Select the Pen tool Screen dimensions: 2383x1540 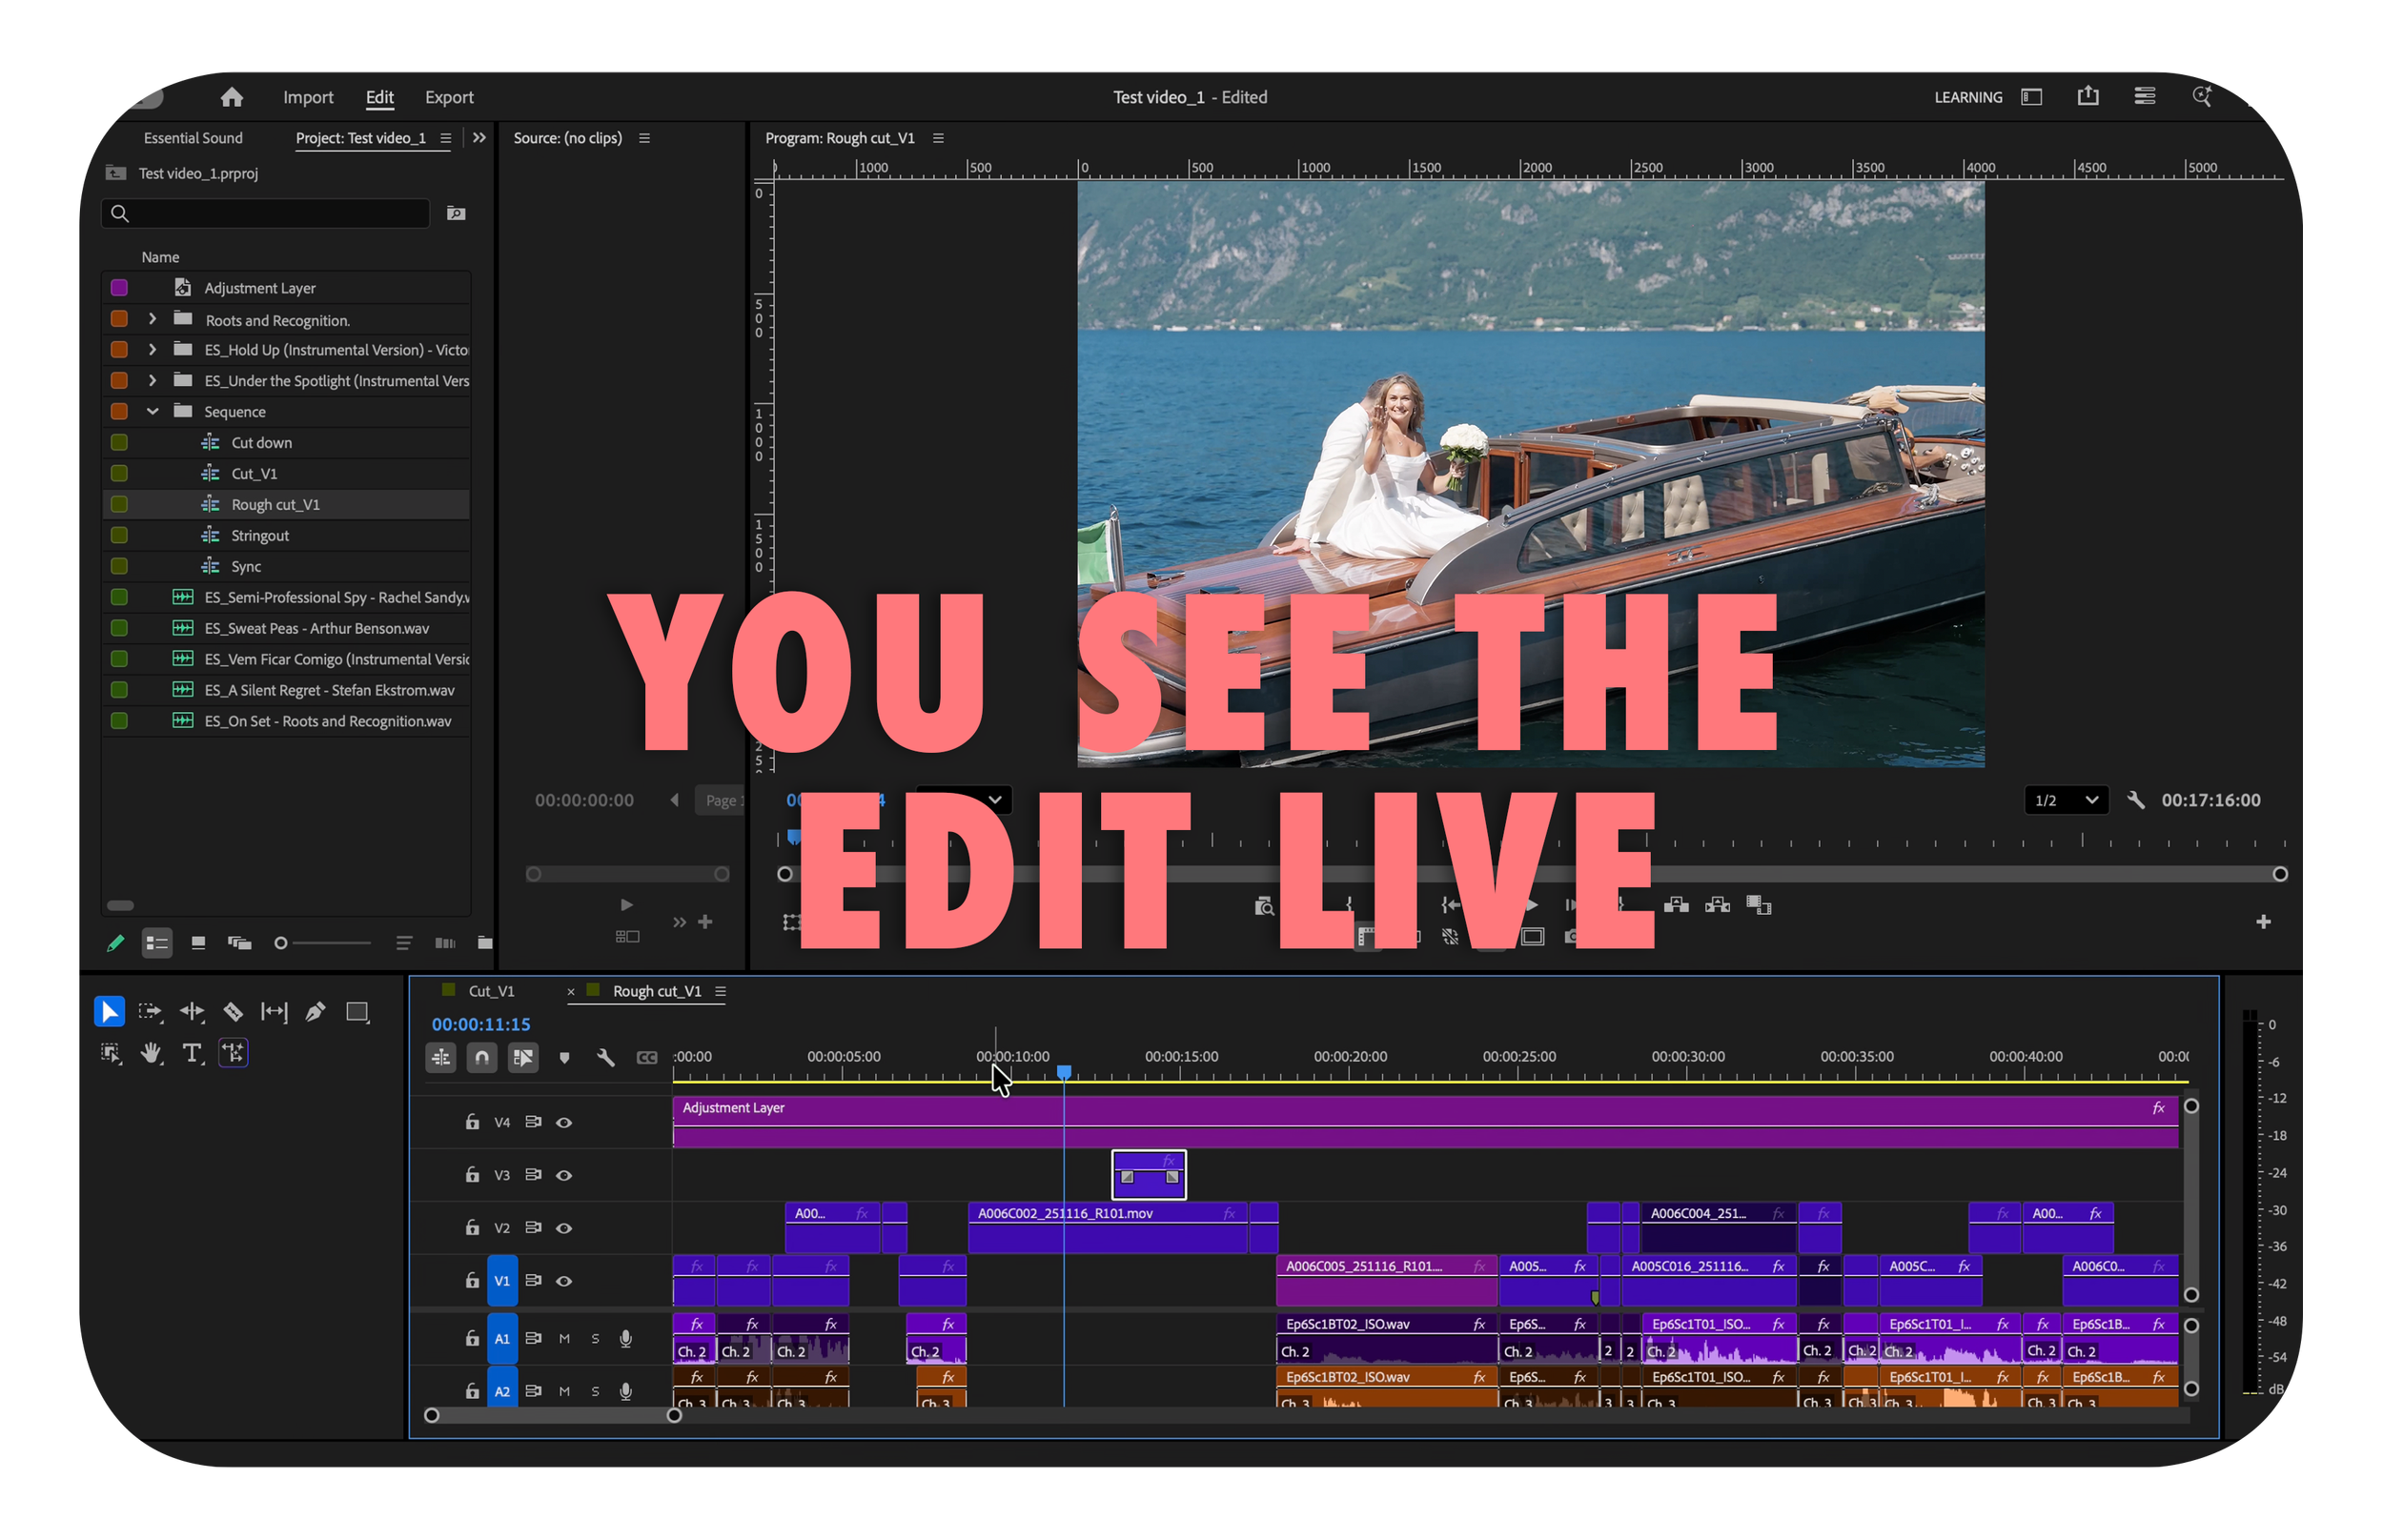tap(315, 1012)
